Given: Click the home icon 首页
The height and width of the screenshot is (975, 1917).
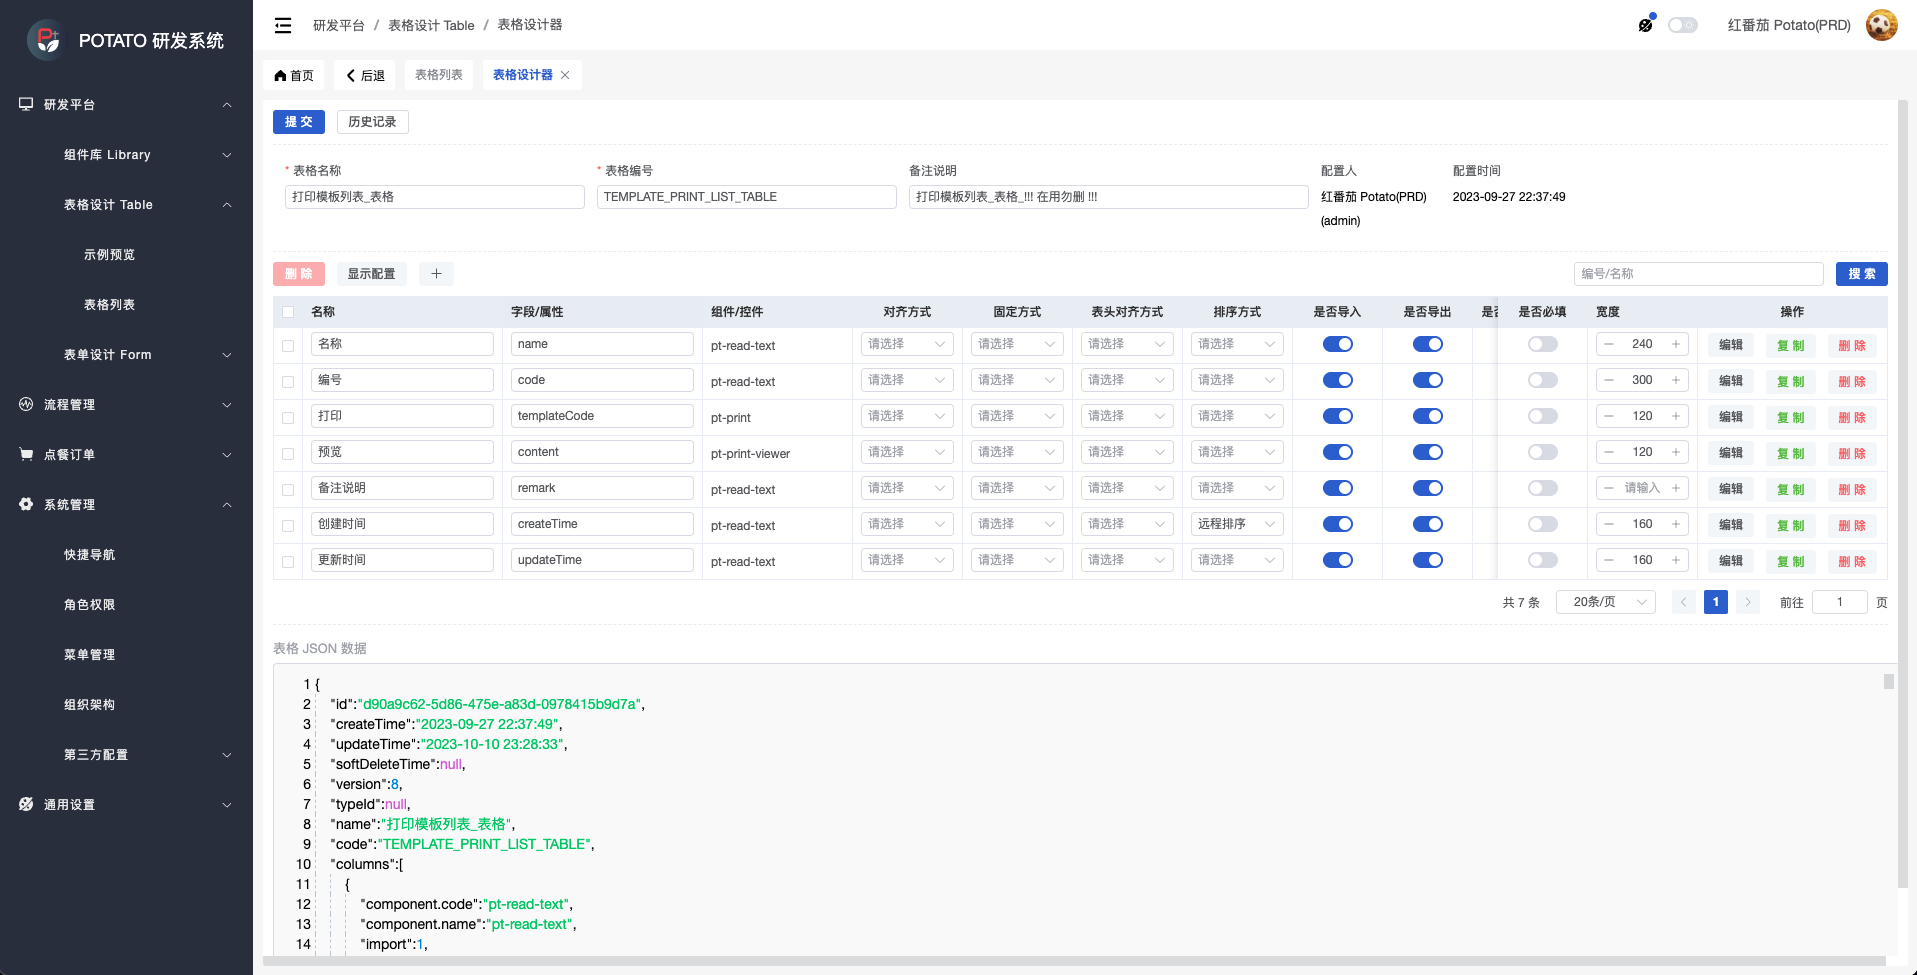Looking at the screenshot, I should click(x=280, y=76).
